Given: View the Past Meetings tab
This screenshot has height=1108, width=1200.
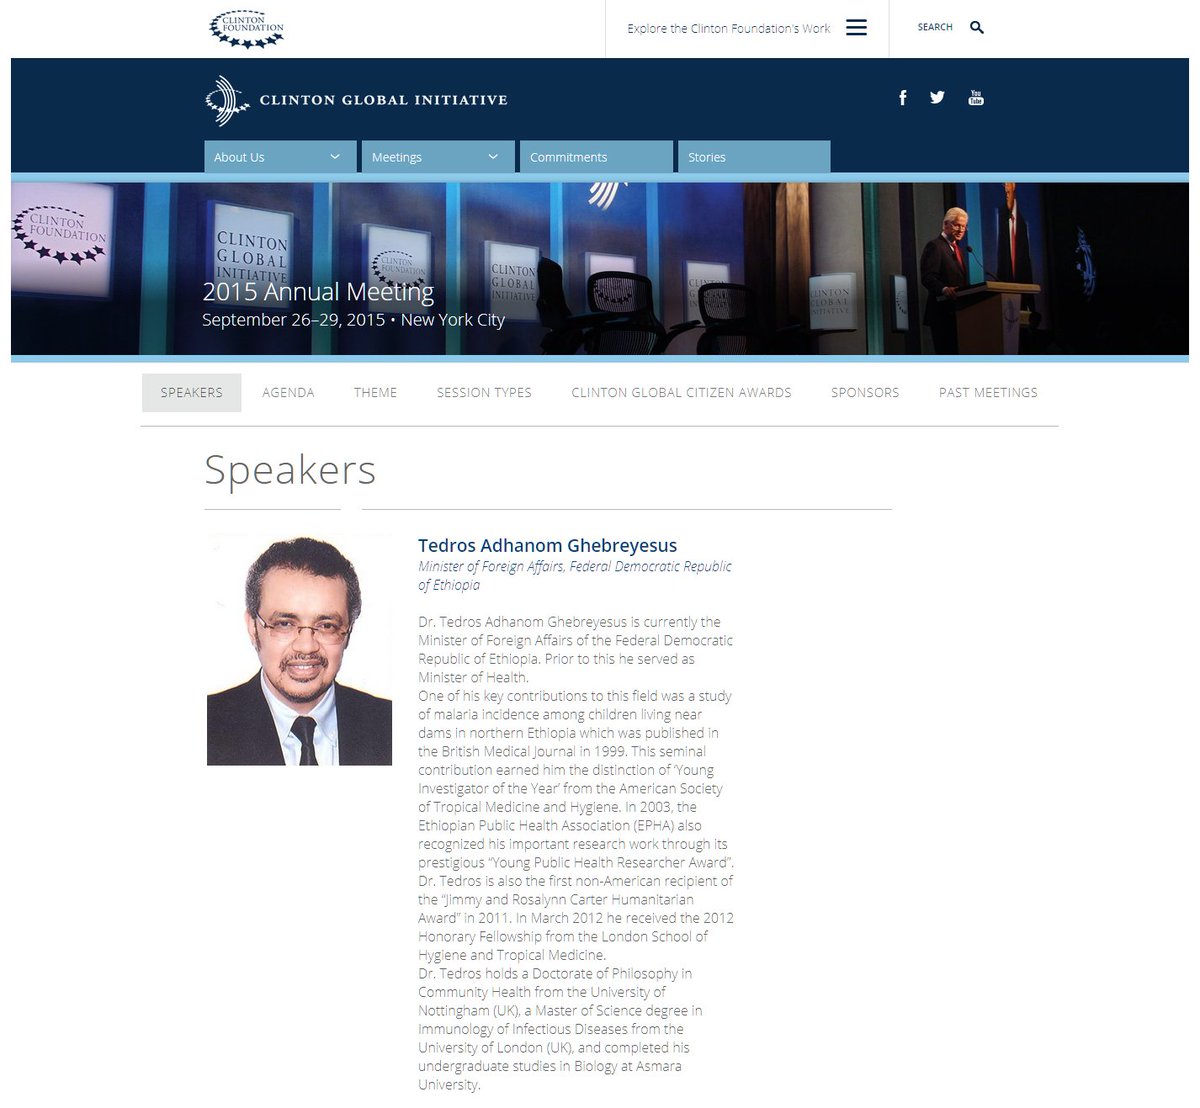Looking at the screenshot, I should (x=988, y=393).
